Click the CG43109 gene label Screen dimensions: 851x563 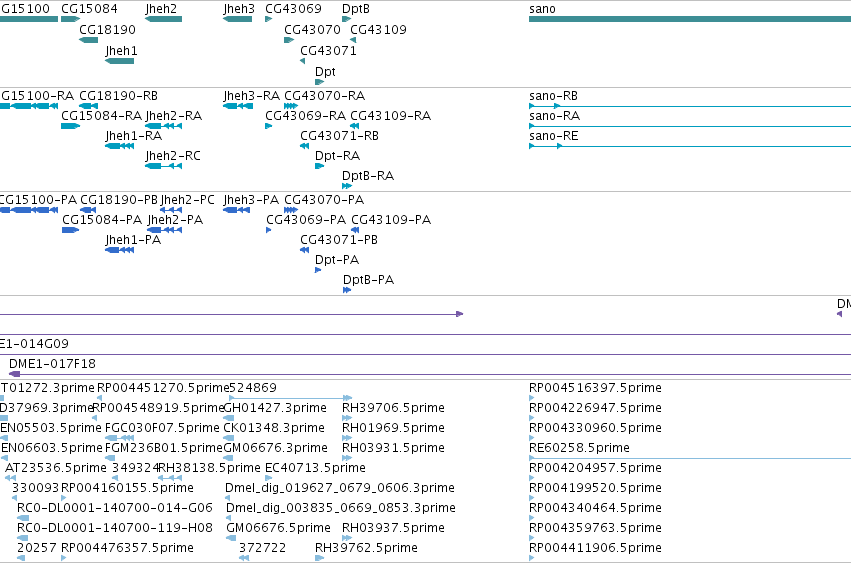[378, 30]
